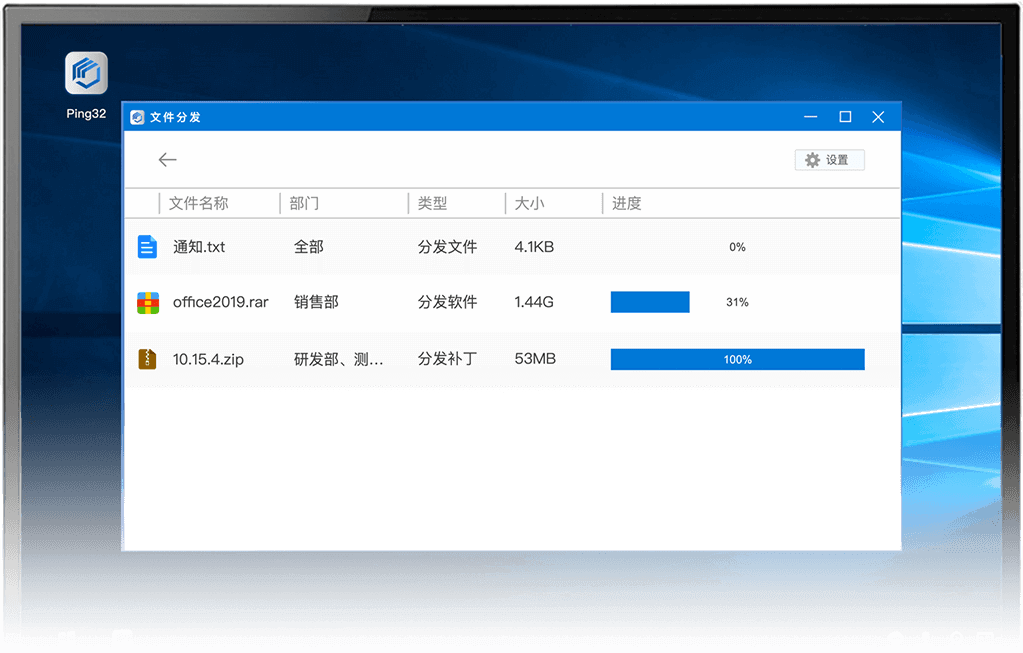This screenshot has width=1023, height=653.
Task: Click the app logo in title bar
Action: click(137, 117)
